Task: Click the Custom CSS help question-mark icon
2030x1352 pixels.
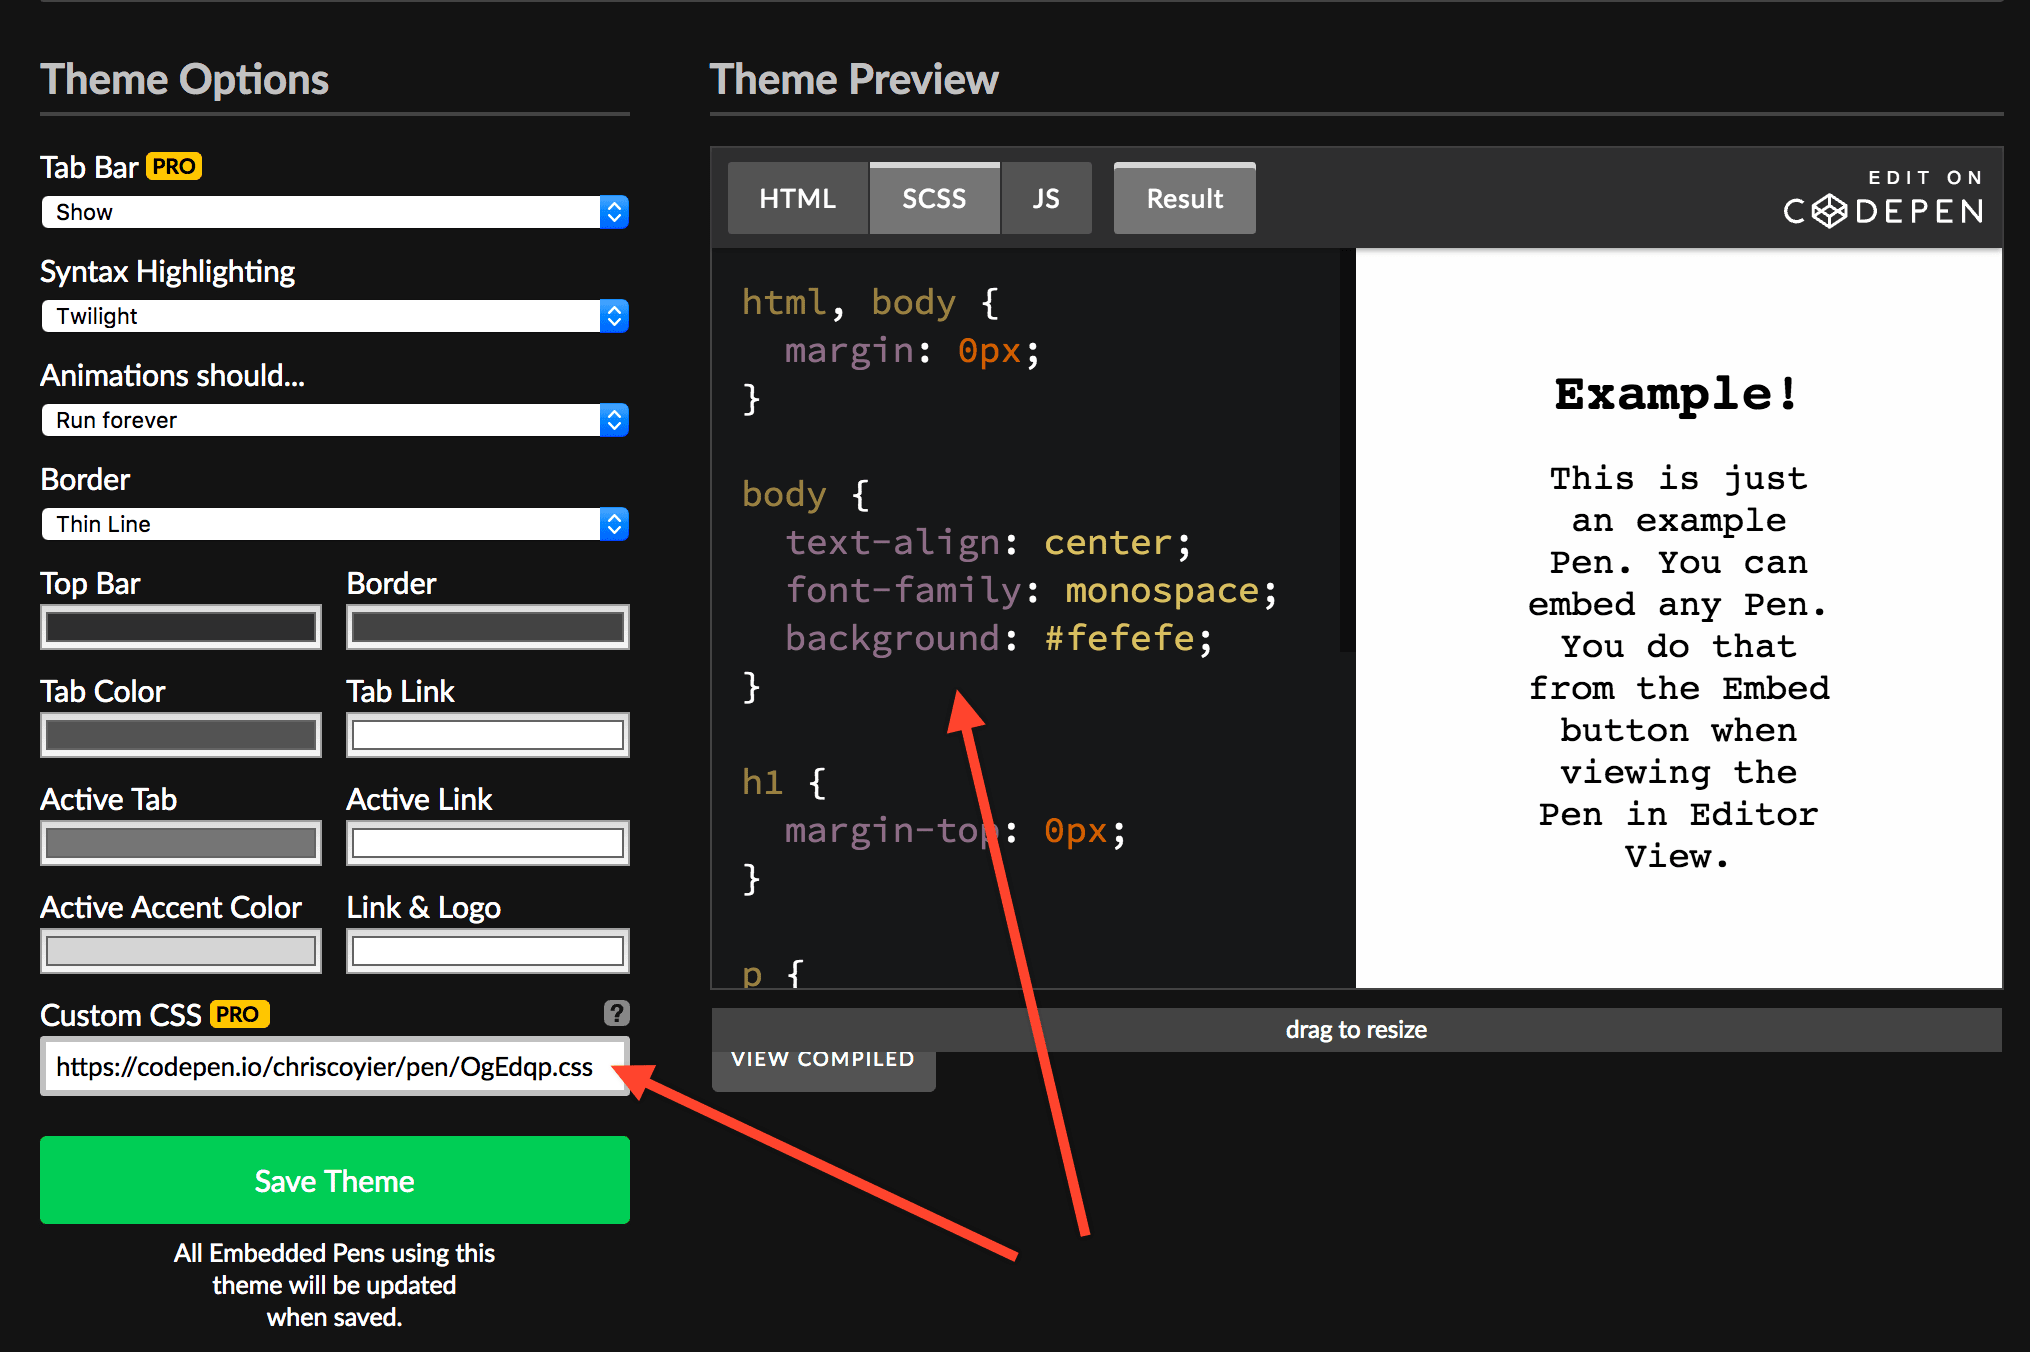Action: tap(617, 1013)
